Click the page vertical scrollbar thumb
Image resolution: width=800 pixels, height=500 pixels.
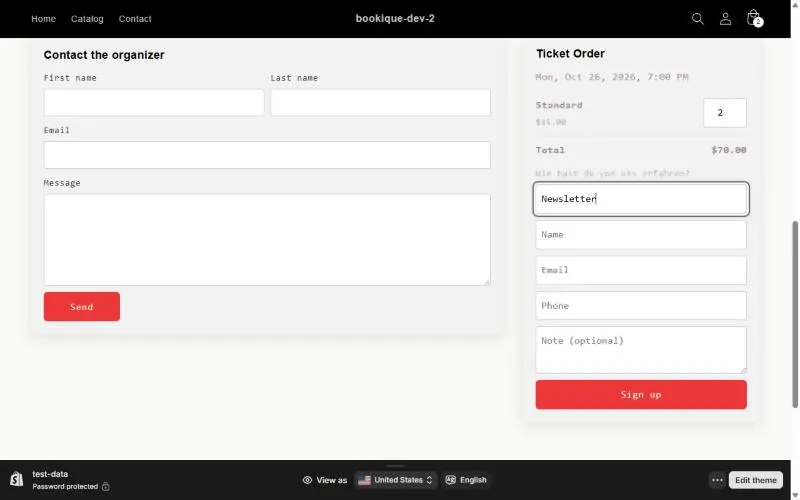coord(795,314)
